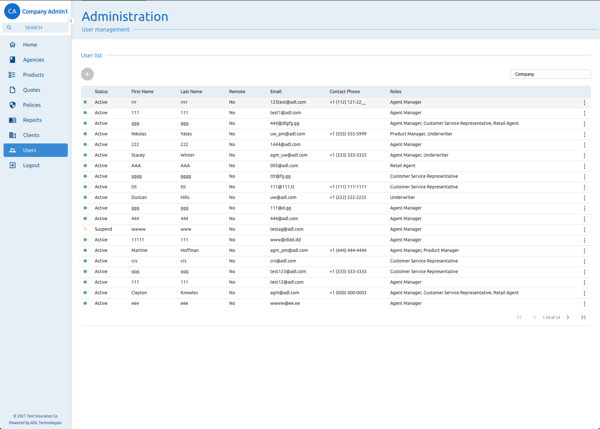
Task: Open row actions menu for Clayton Knowles
Action: 584,293
